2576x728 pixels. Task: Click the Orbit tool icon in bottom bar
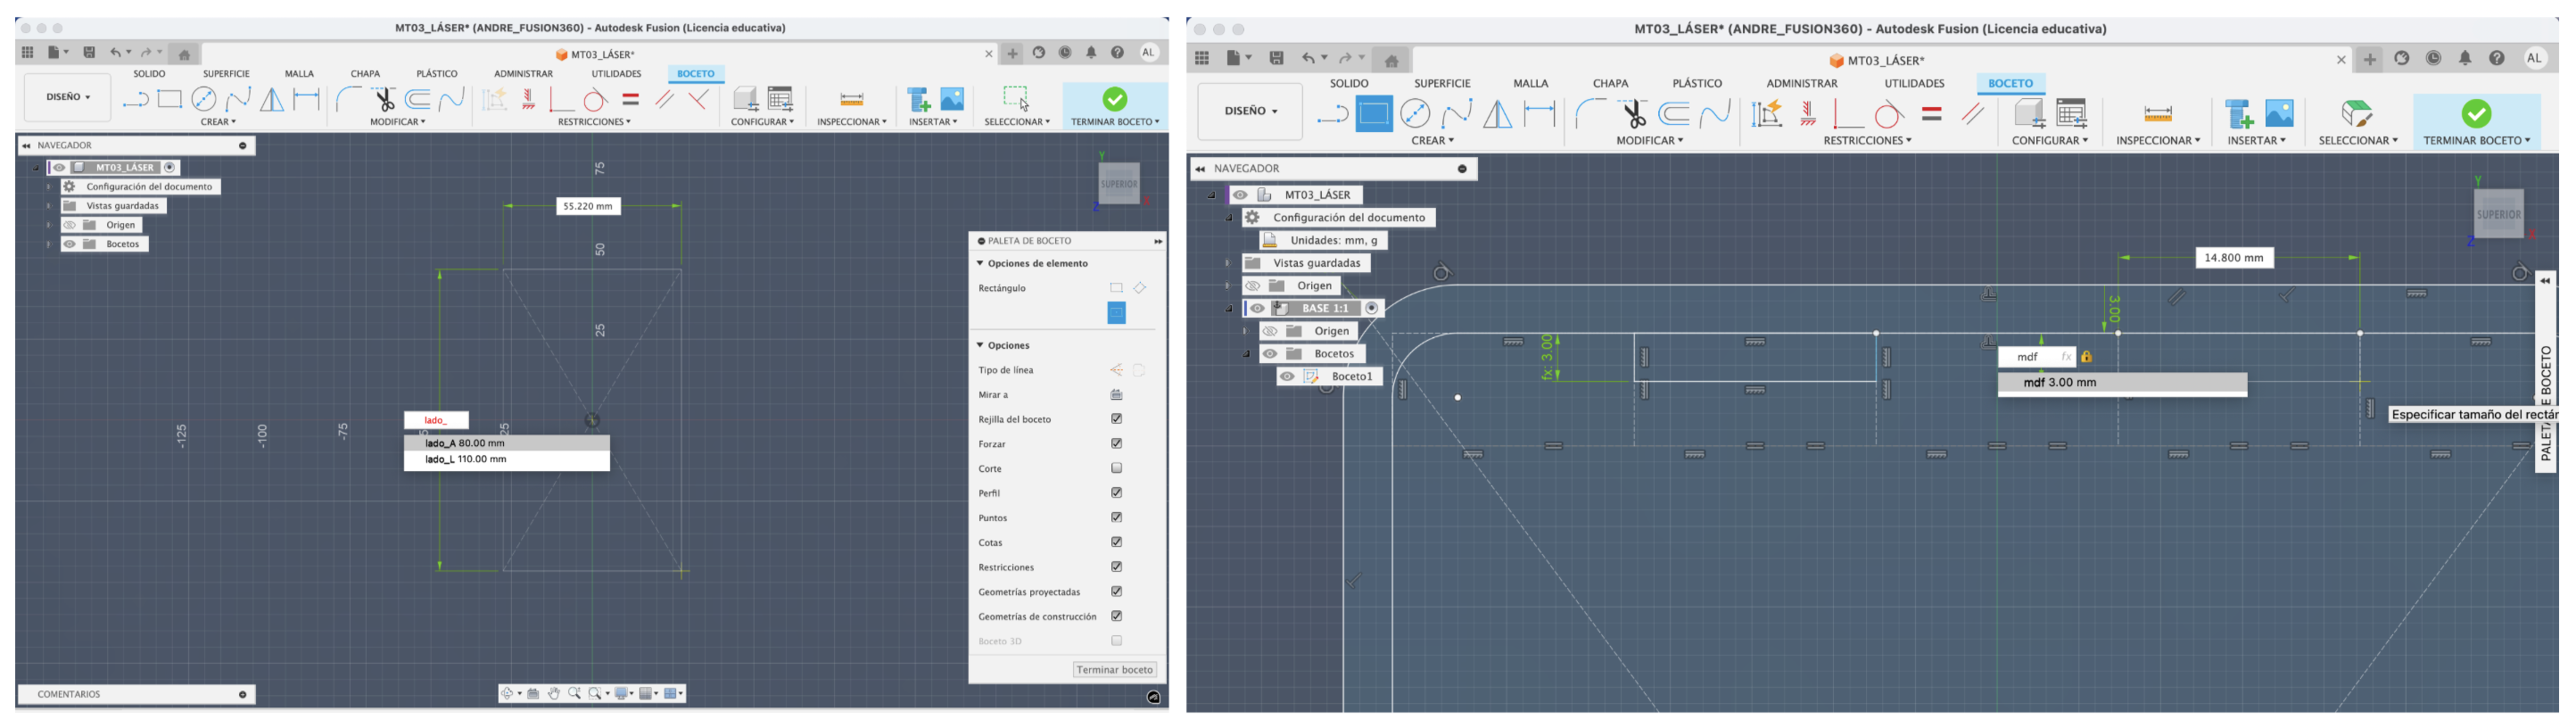click(x=508, y=694)
